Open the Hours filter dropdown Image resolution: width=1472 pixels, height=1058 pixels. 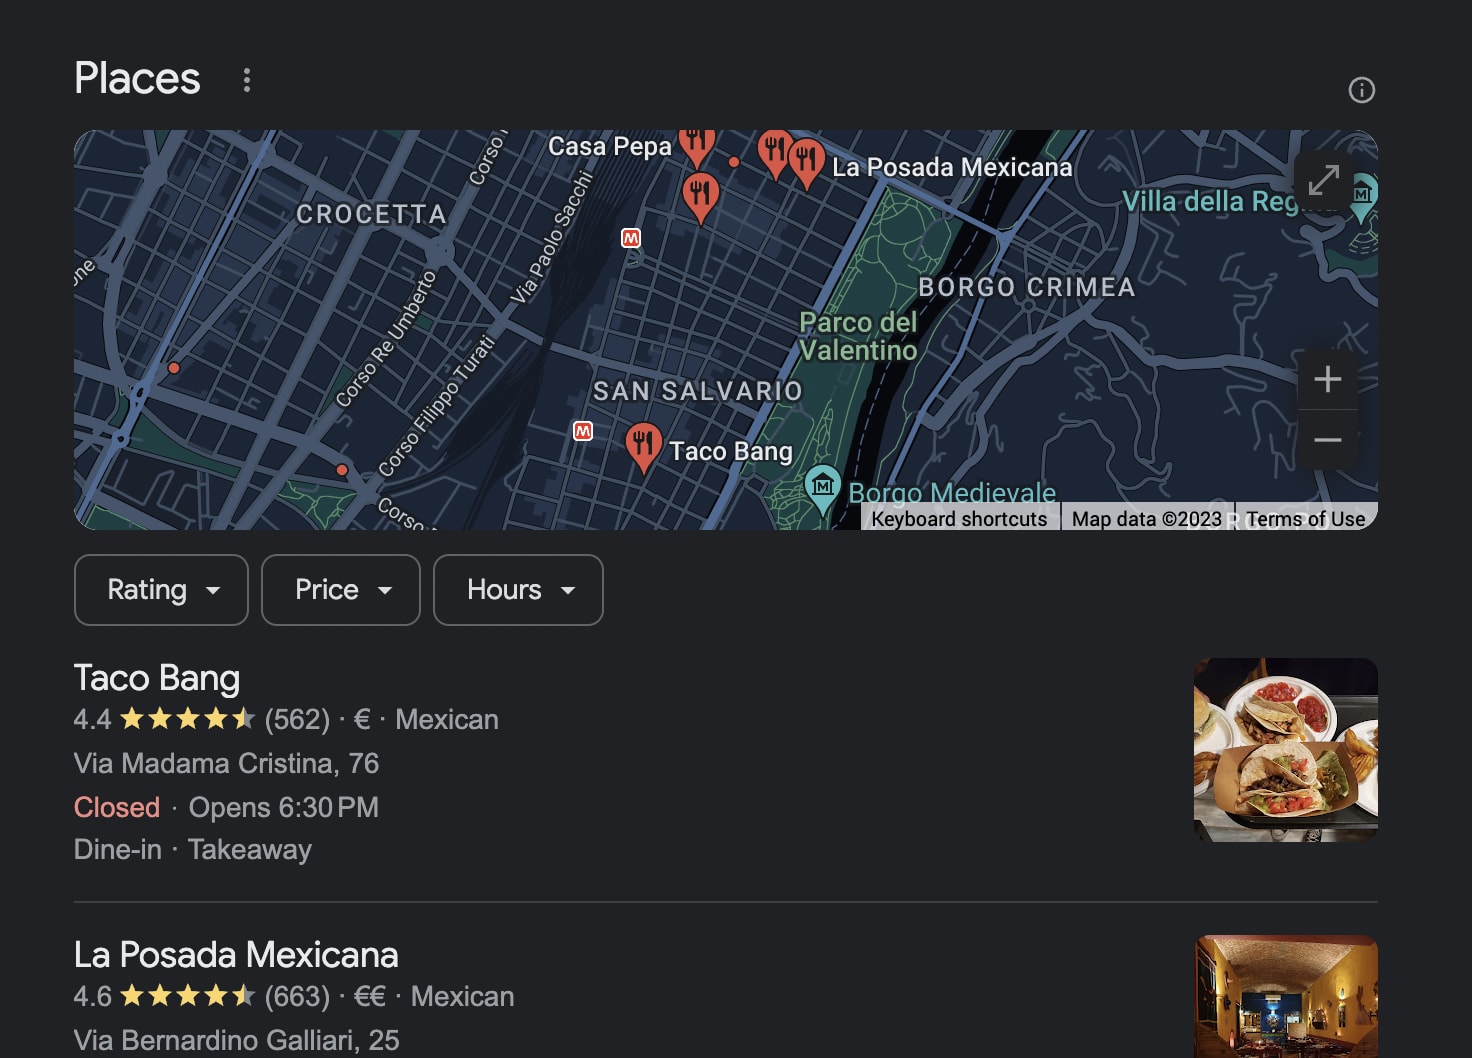[x=518, y=590]
